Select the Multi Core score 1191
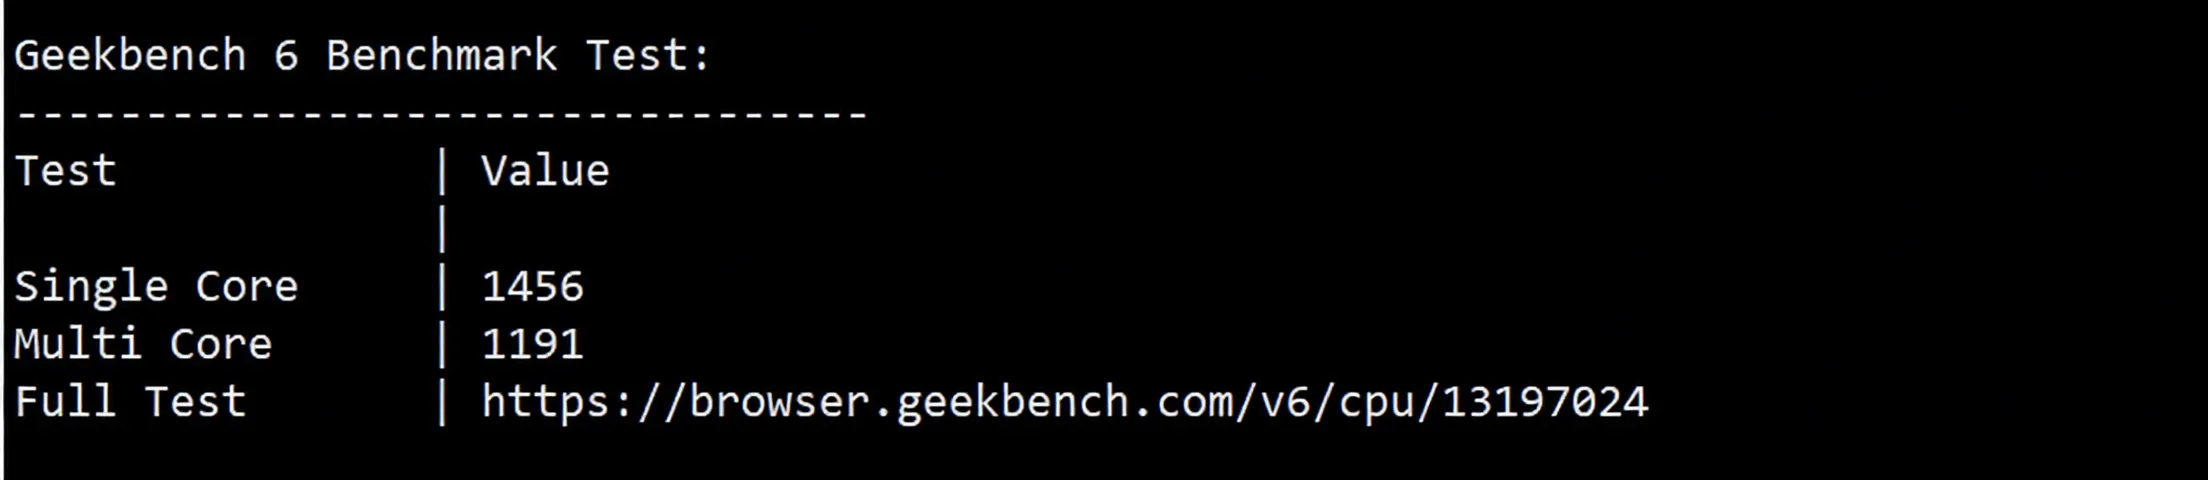2208x480 pixels. (x=532, y=345)
